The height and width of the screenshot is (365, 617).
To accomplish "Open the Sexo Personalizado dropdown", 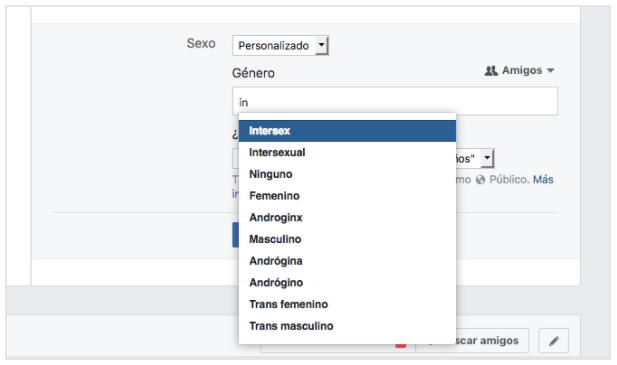I will 280,46.
